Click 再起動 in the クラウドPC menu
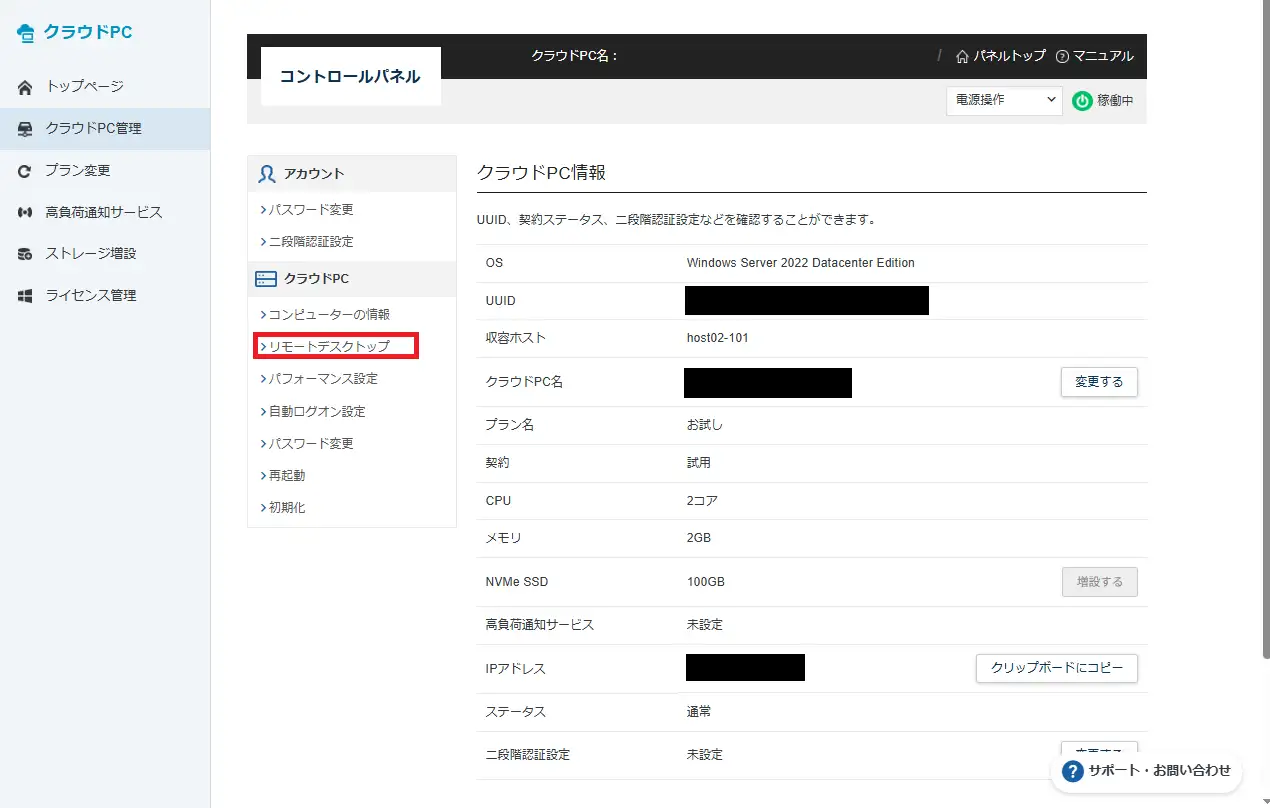 (x=286, y=475)
